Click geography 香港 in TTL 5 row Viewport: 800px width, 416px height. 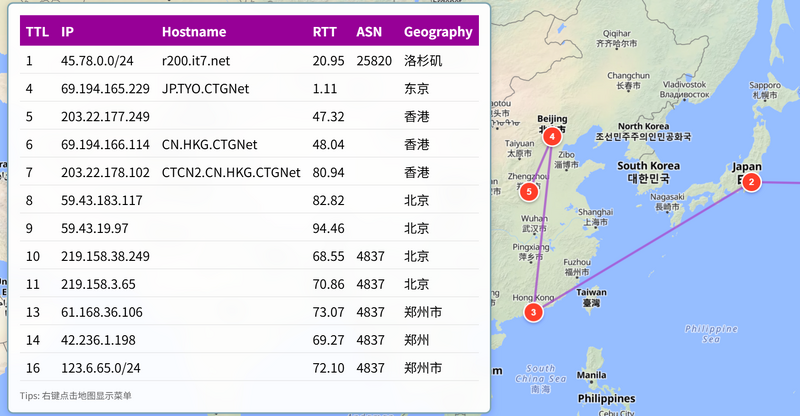417,117
